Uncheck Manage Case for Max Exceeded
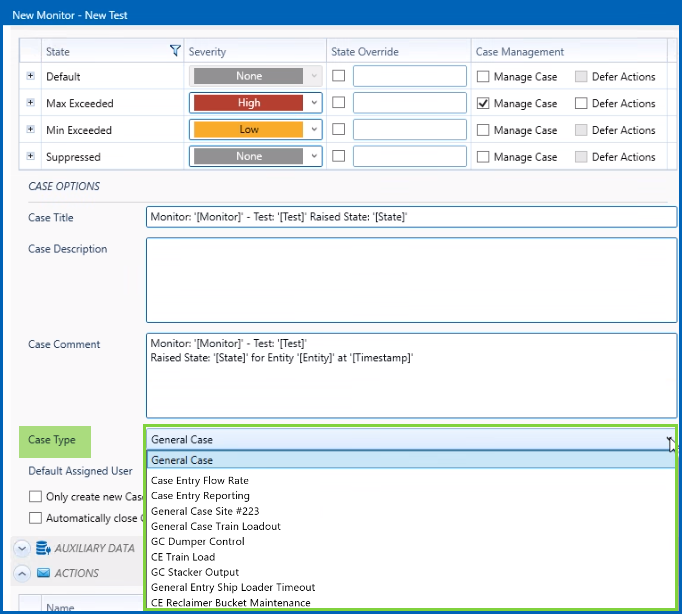 [484, 103]
